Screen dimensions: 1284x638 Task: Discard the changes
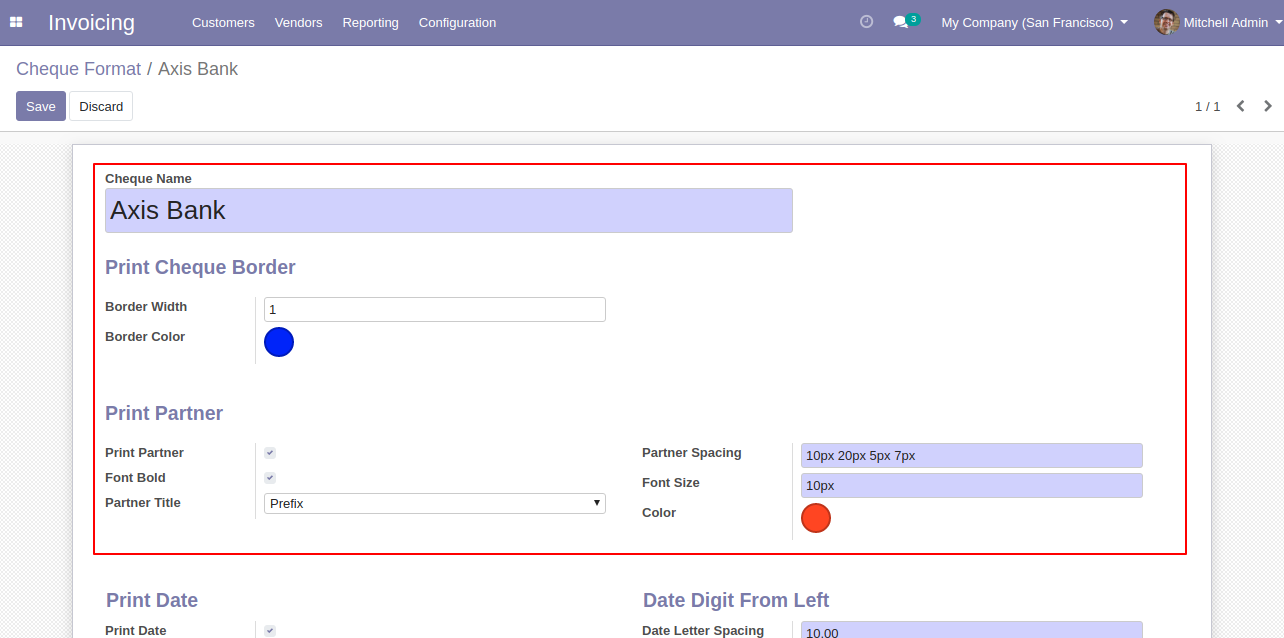[101, 106]
